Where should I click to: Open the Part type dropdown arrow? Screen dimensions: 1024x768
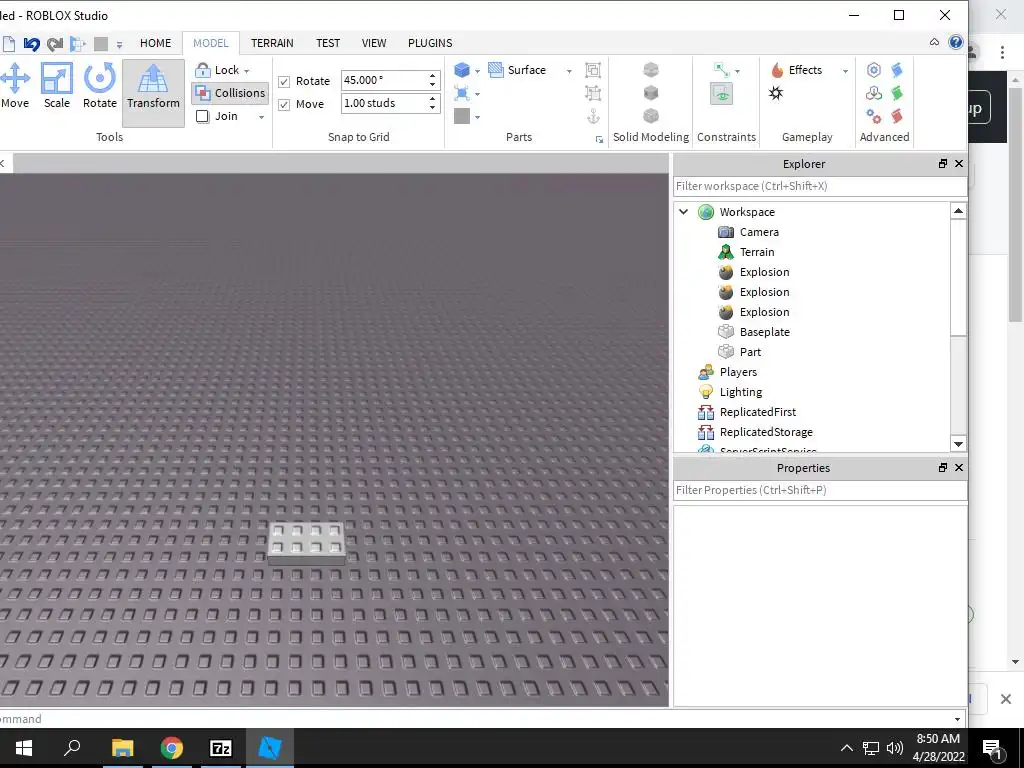tap(477, 71)
